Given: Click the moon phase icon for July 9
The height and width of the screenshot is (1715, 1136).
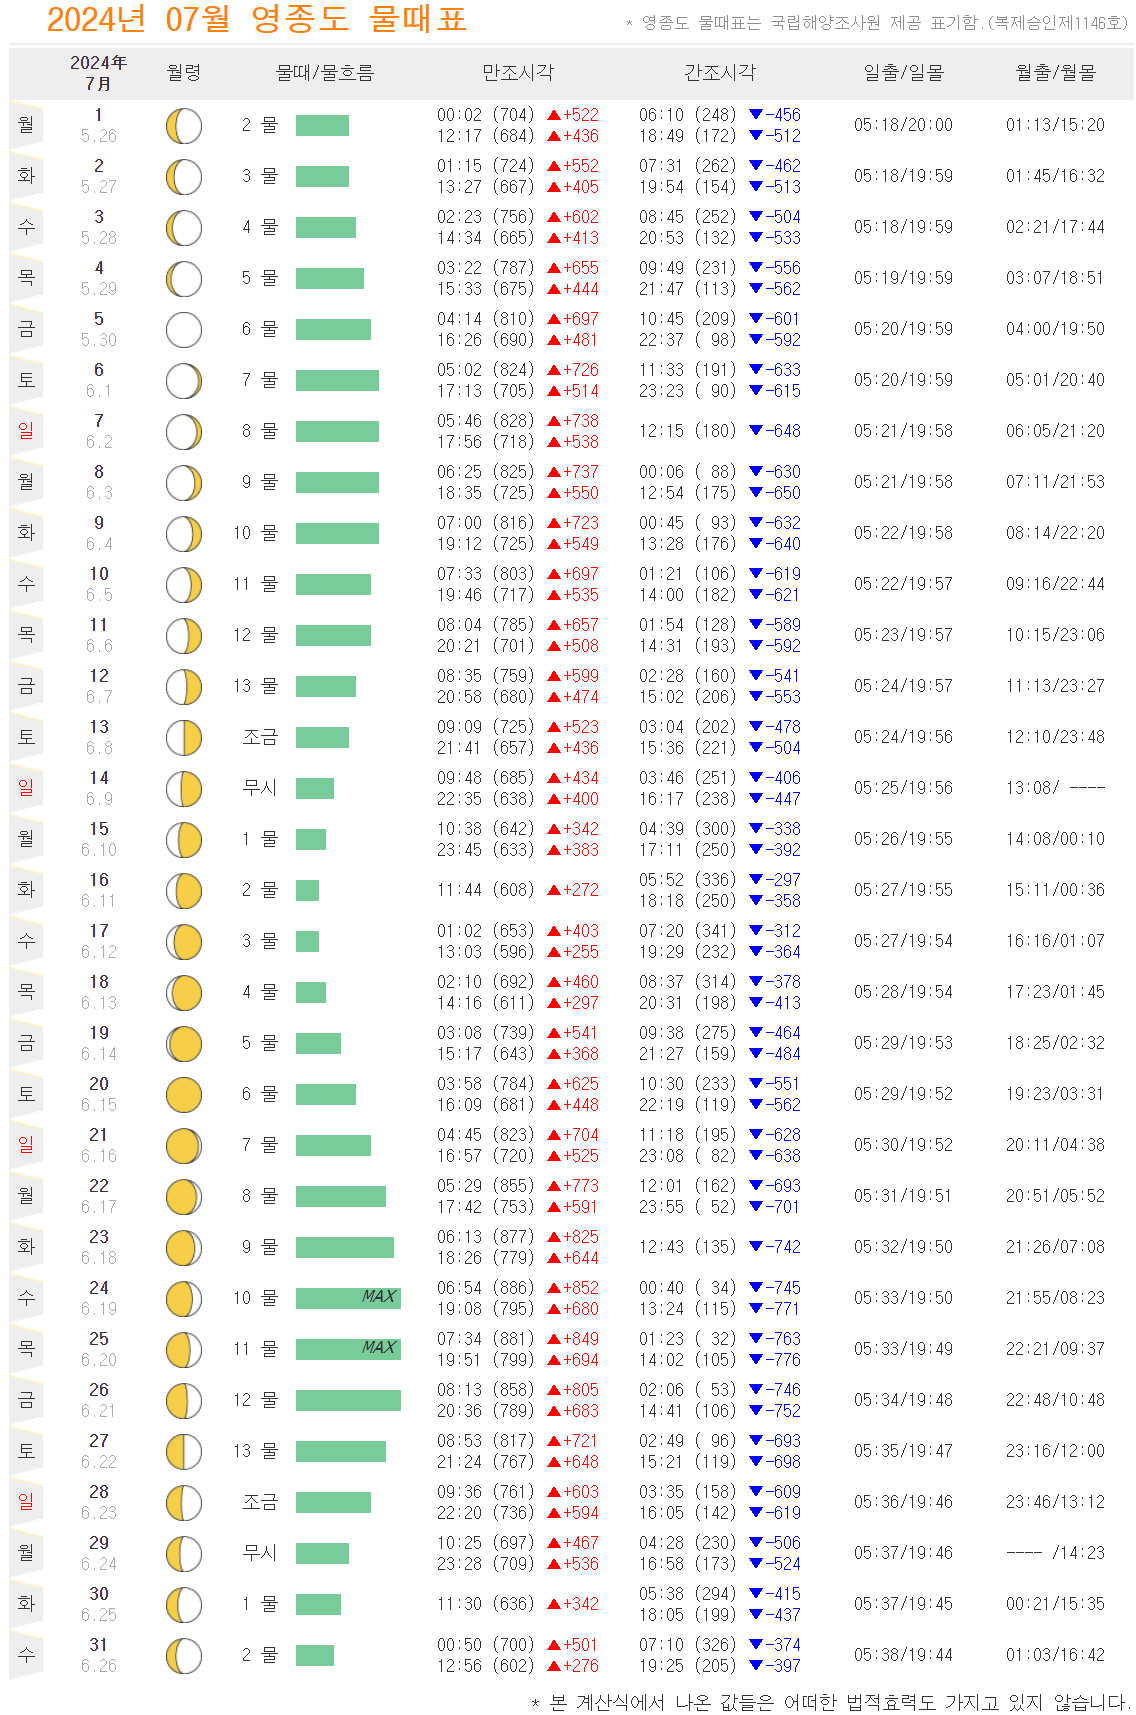Looking at the screenshot, I should click(x=184, y=534).
